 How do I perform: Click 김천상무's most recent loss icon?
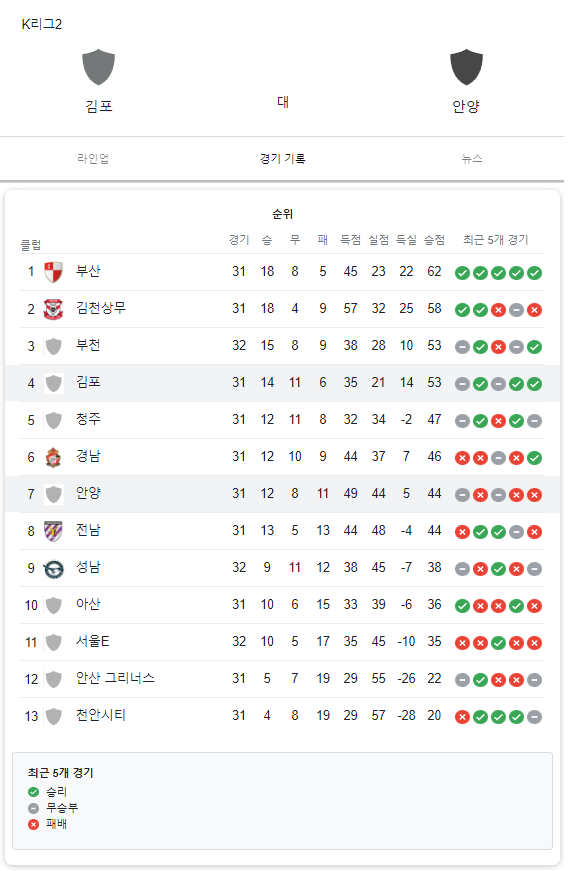[x=535, y=310]
